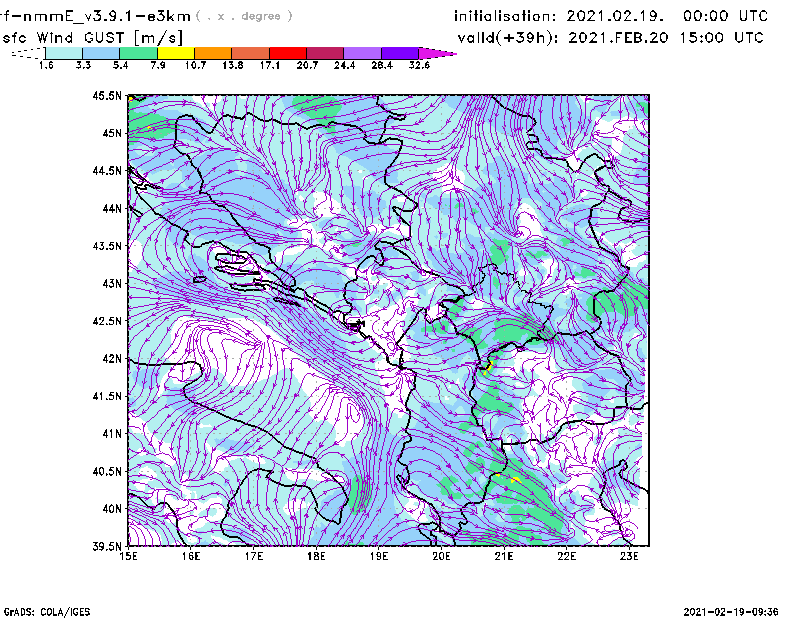Click the 'sfc Wind GUST [m/s]' title

click(92, 38)
